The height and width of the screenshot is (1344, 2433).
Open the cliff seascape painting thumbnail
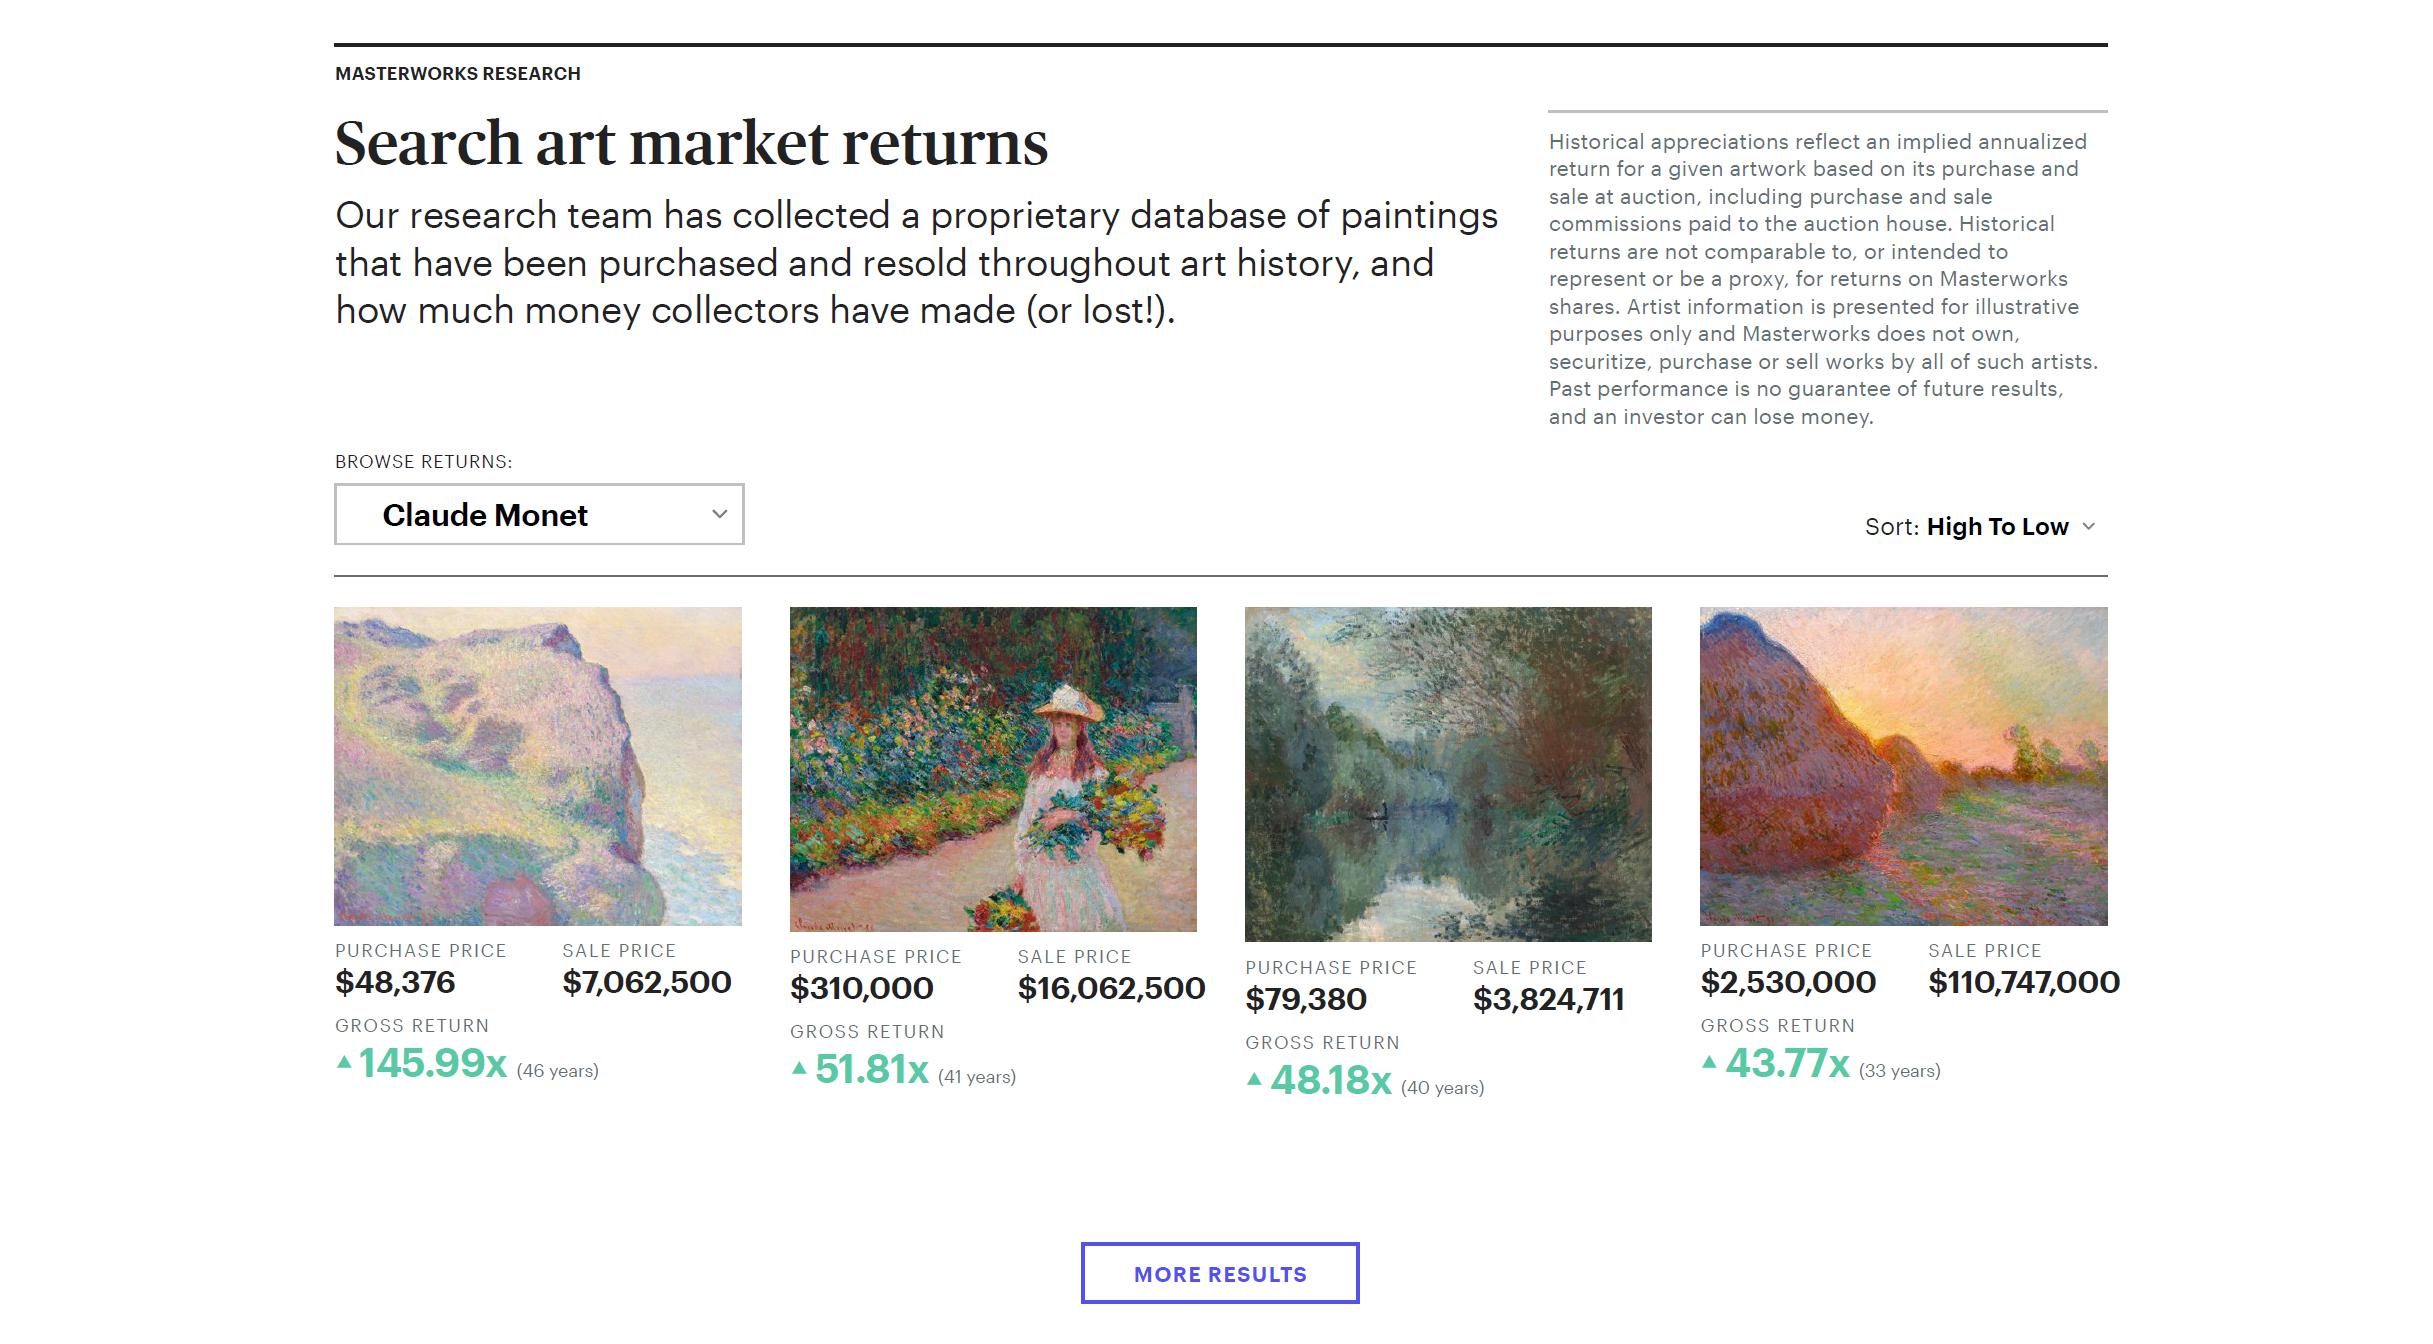(538, 766)
